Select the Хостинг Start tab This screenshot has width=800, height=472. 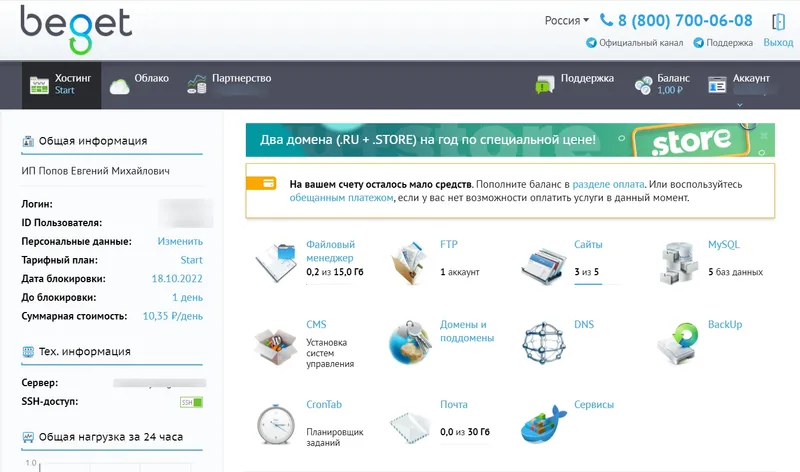[61, 85]
